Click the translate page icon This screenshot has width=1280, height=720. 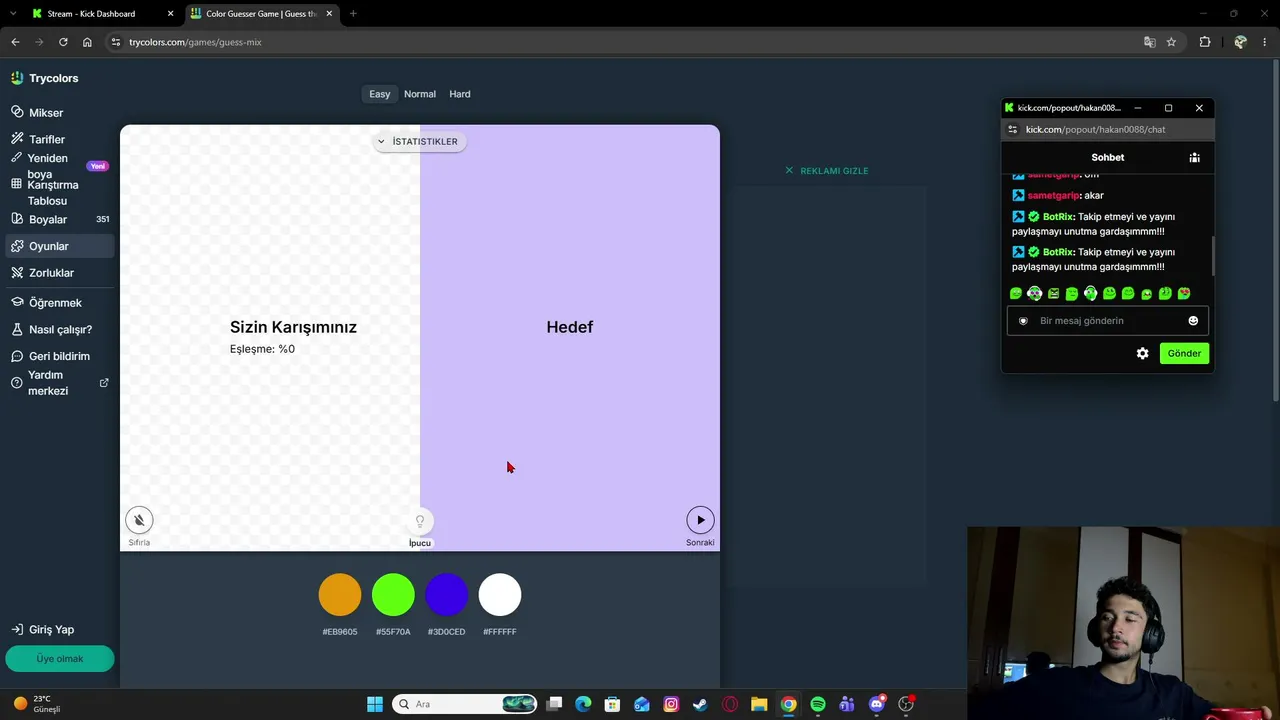(1149, 42)
